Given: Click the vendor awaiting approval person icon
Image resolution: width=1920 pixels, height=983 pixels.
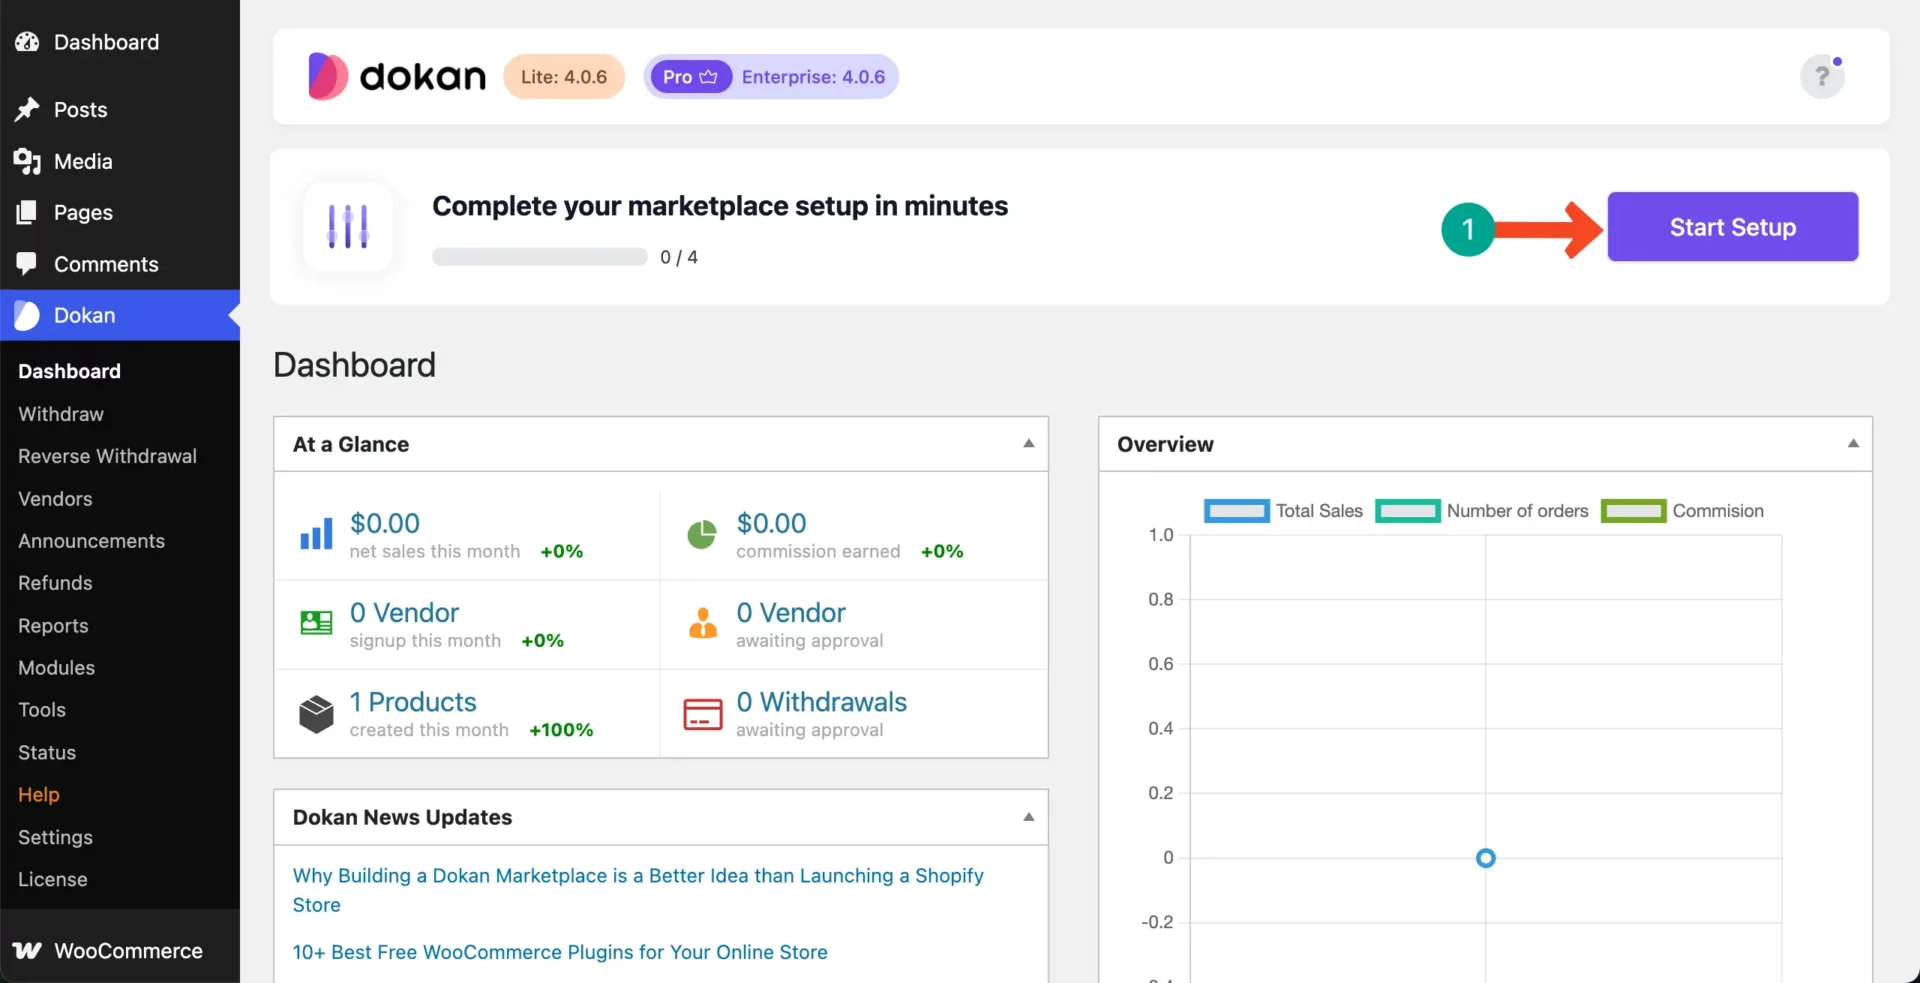Looking at the screenshot, I should coord(703,623).
